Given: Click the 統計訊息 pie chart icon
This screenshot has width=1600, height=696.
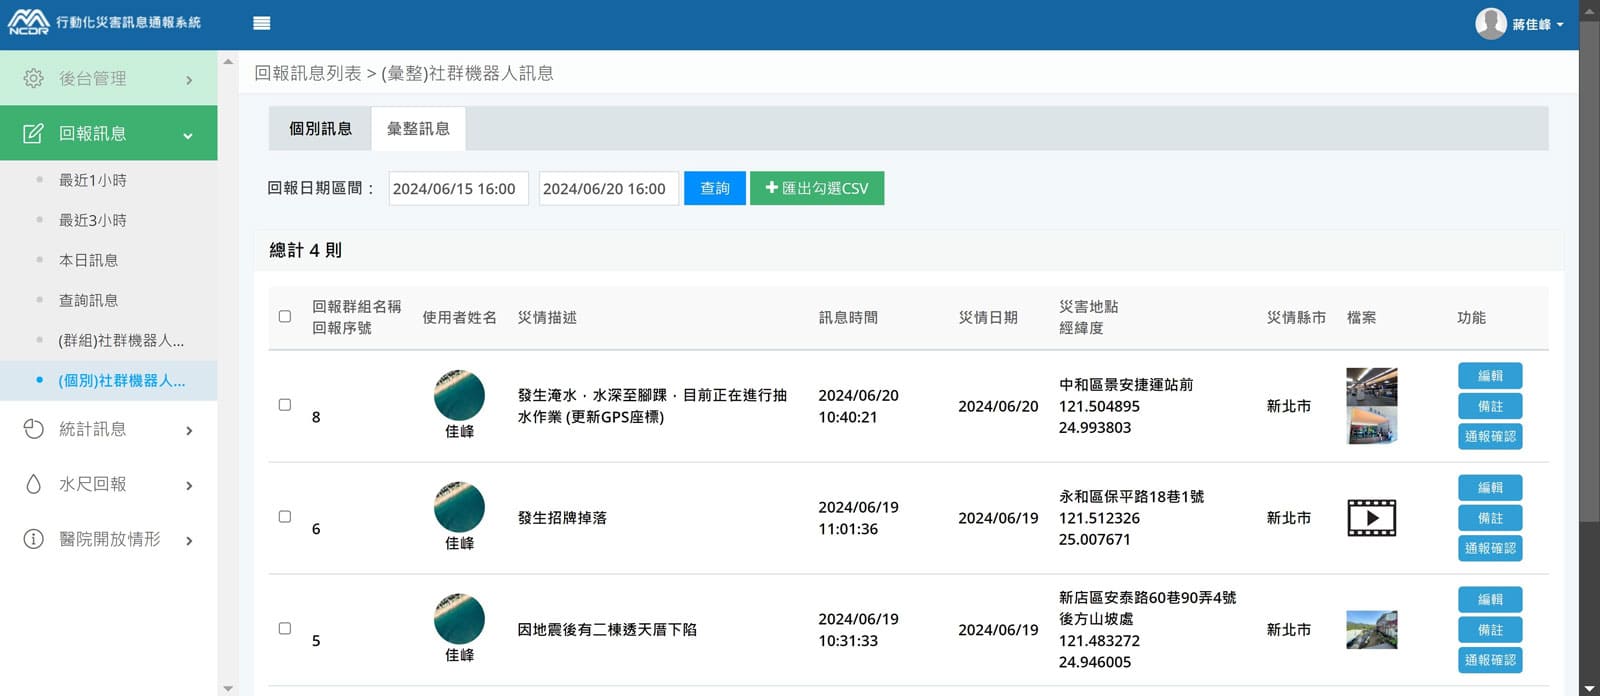Looking at the screenshot, I should coord(33,429).
